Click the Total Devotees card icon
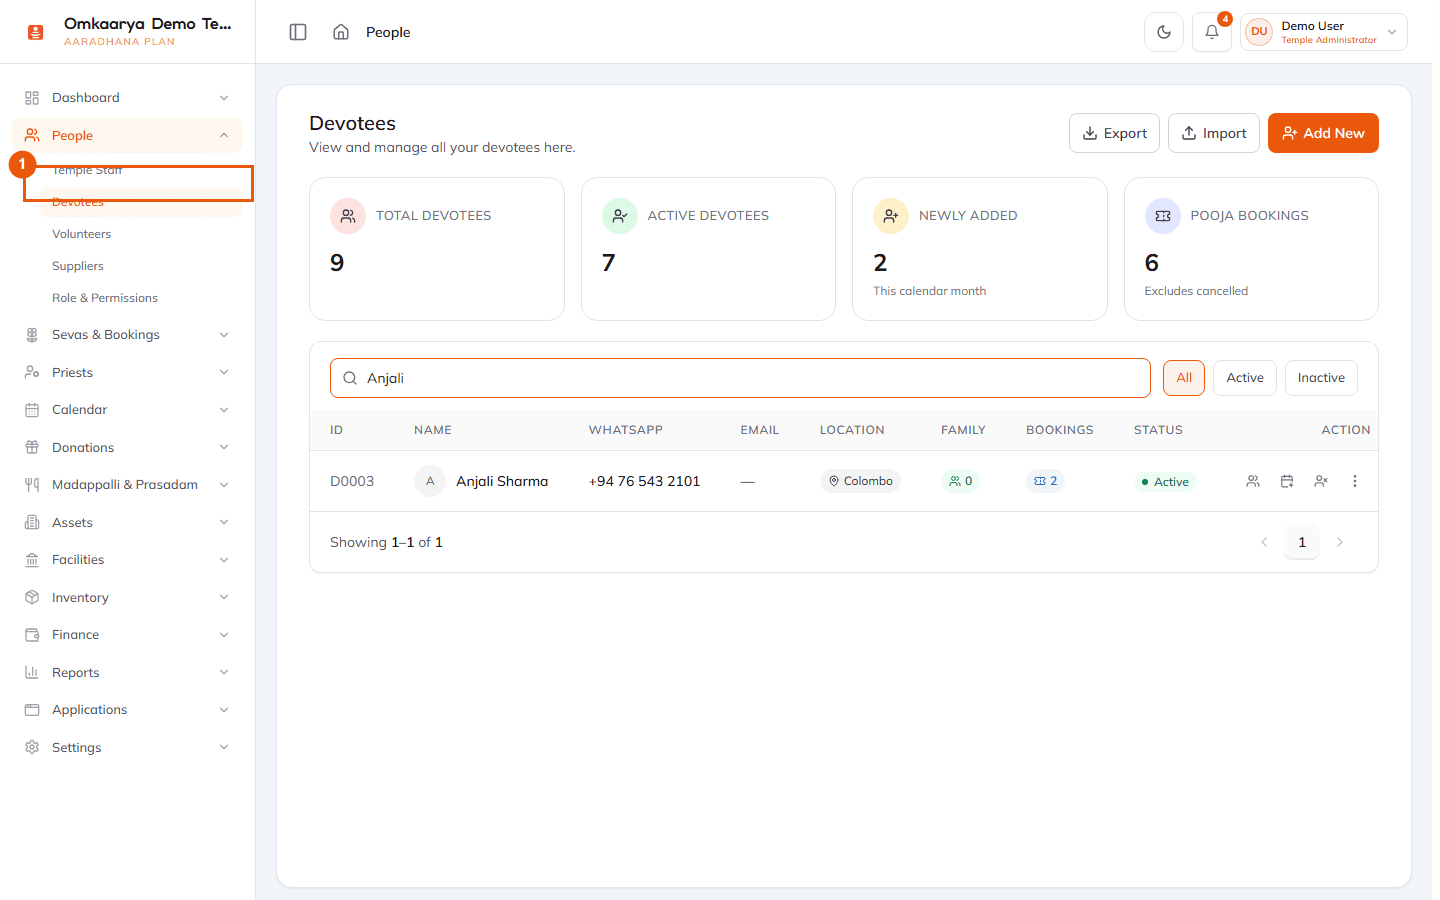The height and width of the screenshot is (900, 1440). (x=348, y=216)
